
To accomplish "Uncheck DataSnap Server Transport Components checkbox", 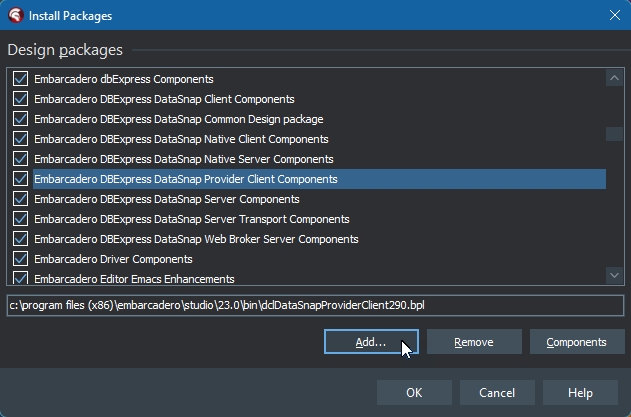I will coord(21,219).
